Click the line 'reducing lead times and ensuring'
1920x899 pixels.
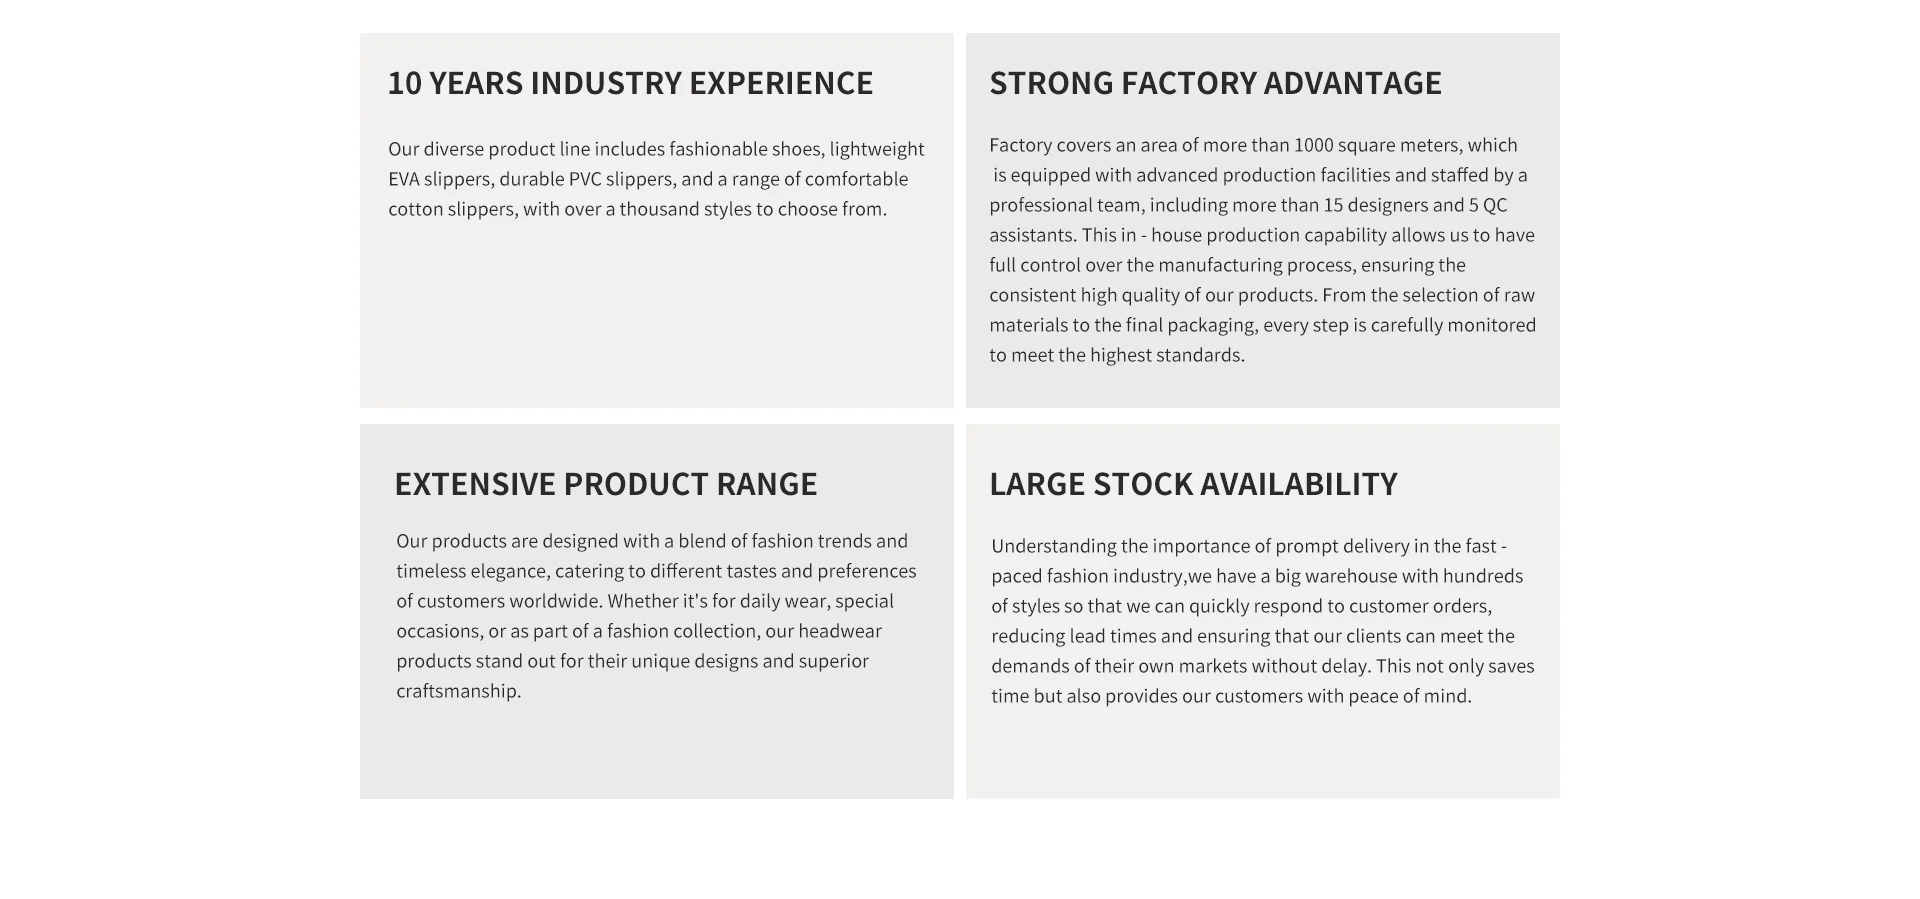1253,636
